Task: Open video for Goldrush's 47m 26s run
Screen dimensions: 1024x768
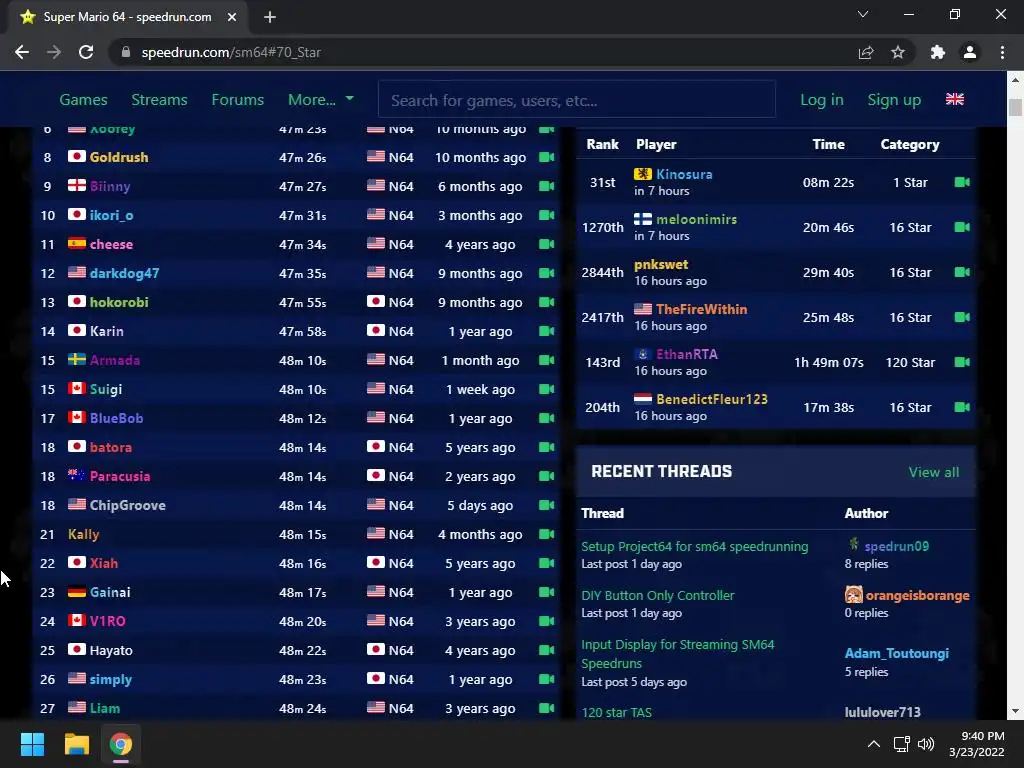Action: pos(547,157)
